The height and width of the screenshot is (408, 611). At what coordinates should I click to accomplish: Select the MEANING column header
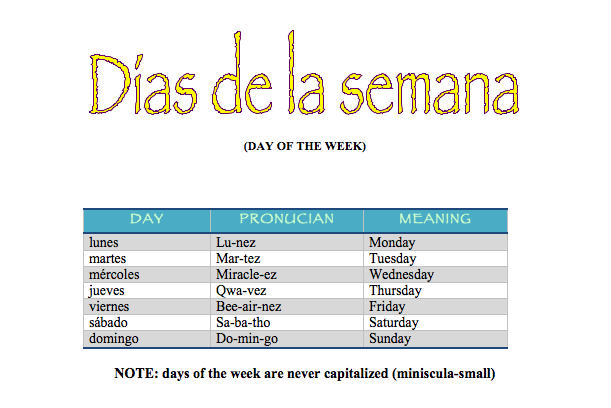(435, 219)
